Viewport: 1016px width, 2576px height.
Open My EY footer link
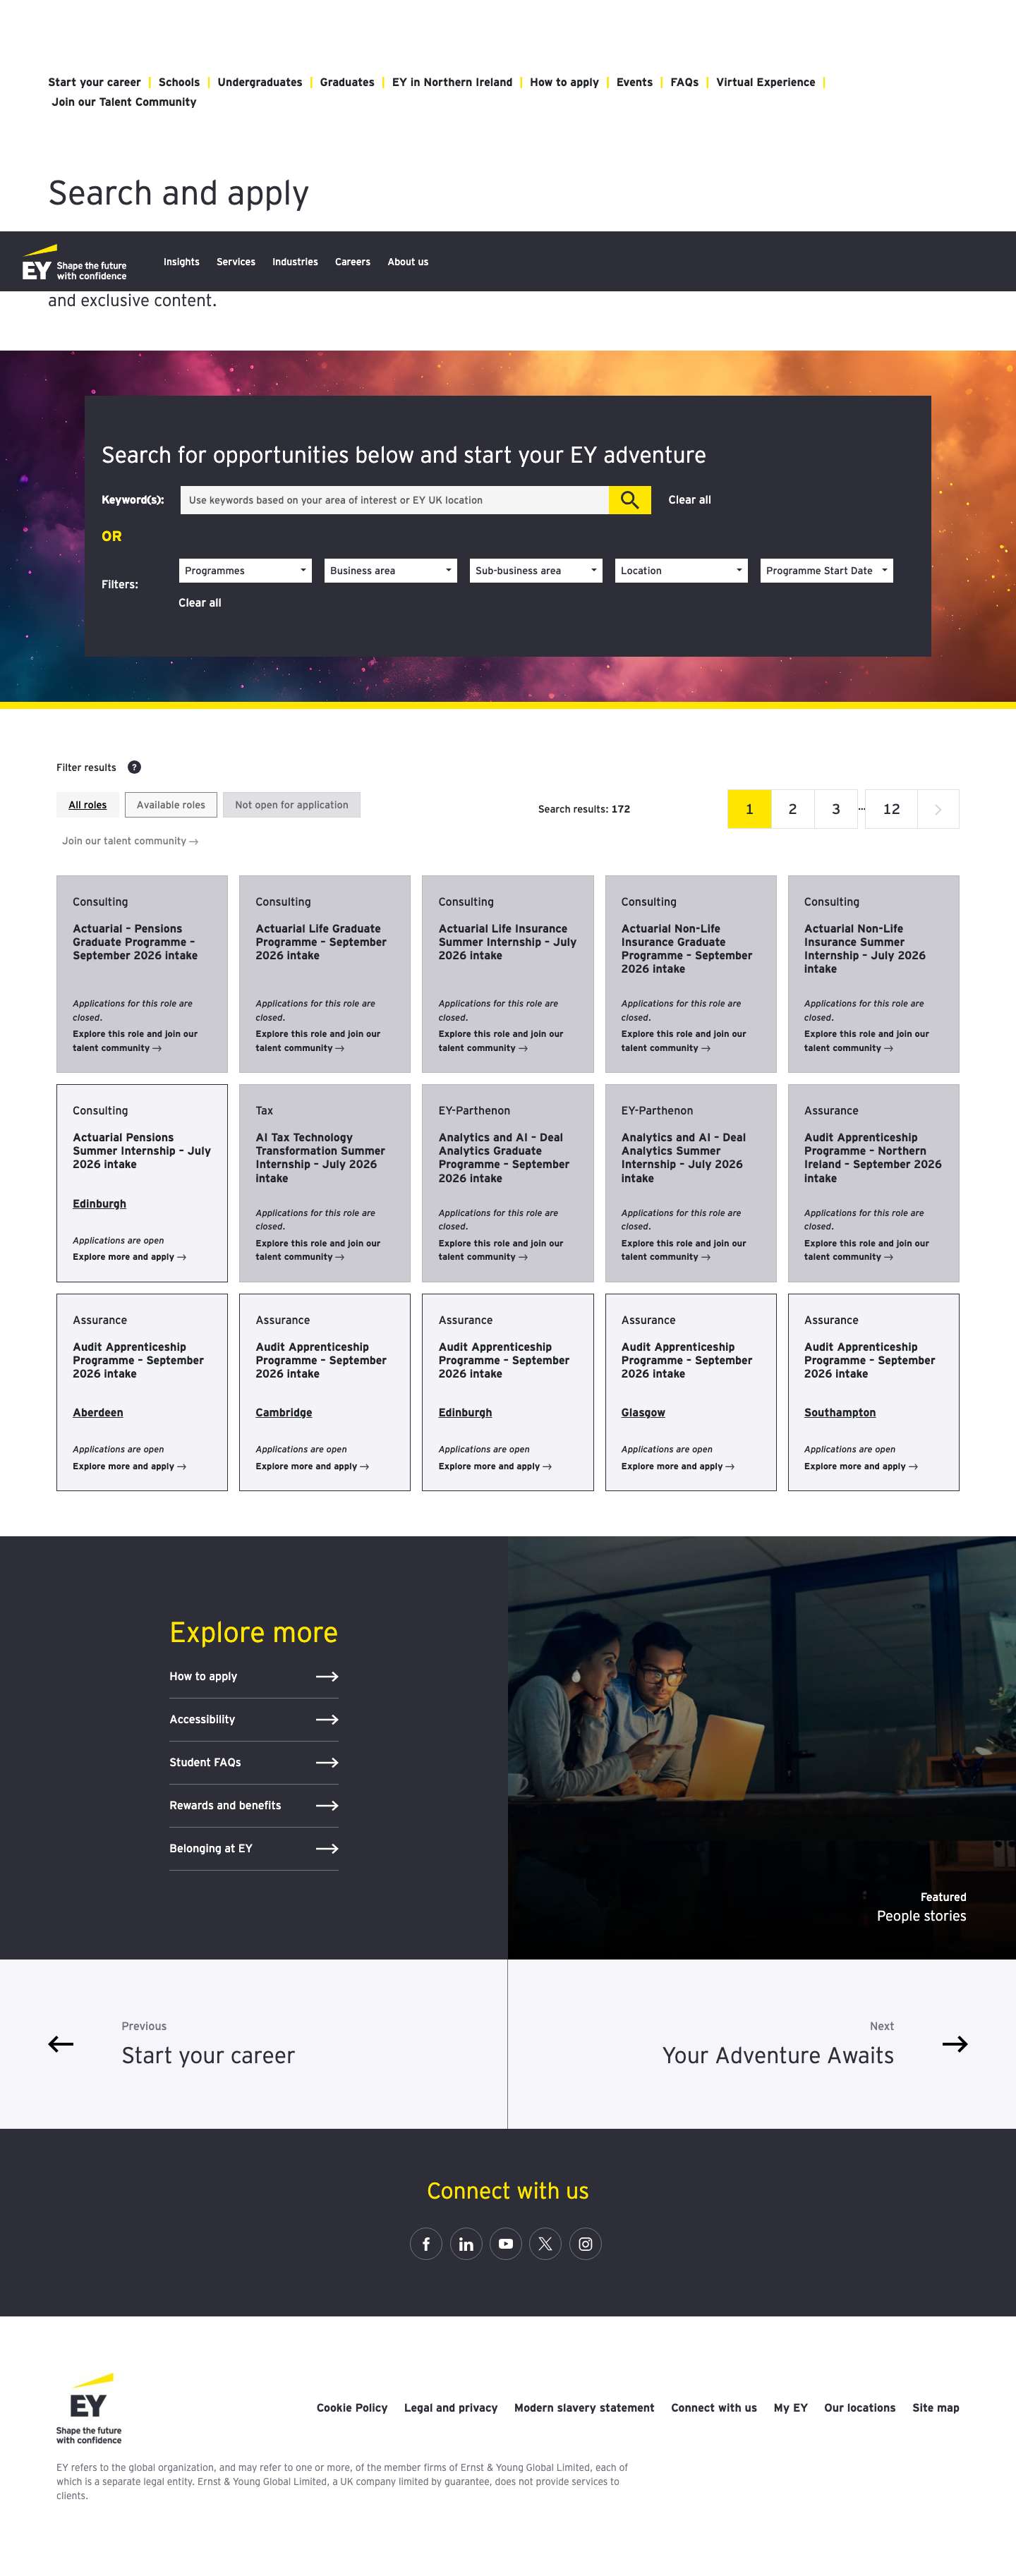coord(791,2408)
